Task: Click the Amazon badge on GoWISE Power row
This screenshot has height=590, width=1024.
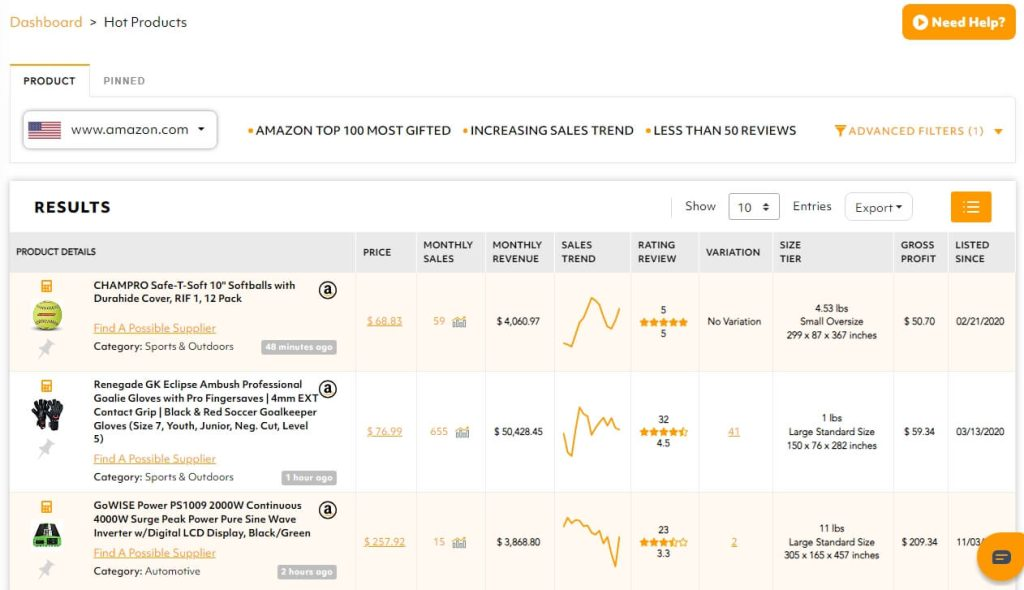Action: 328,510
